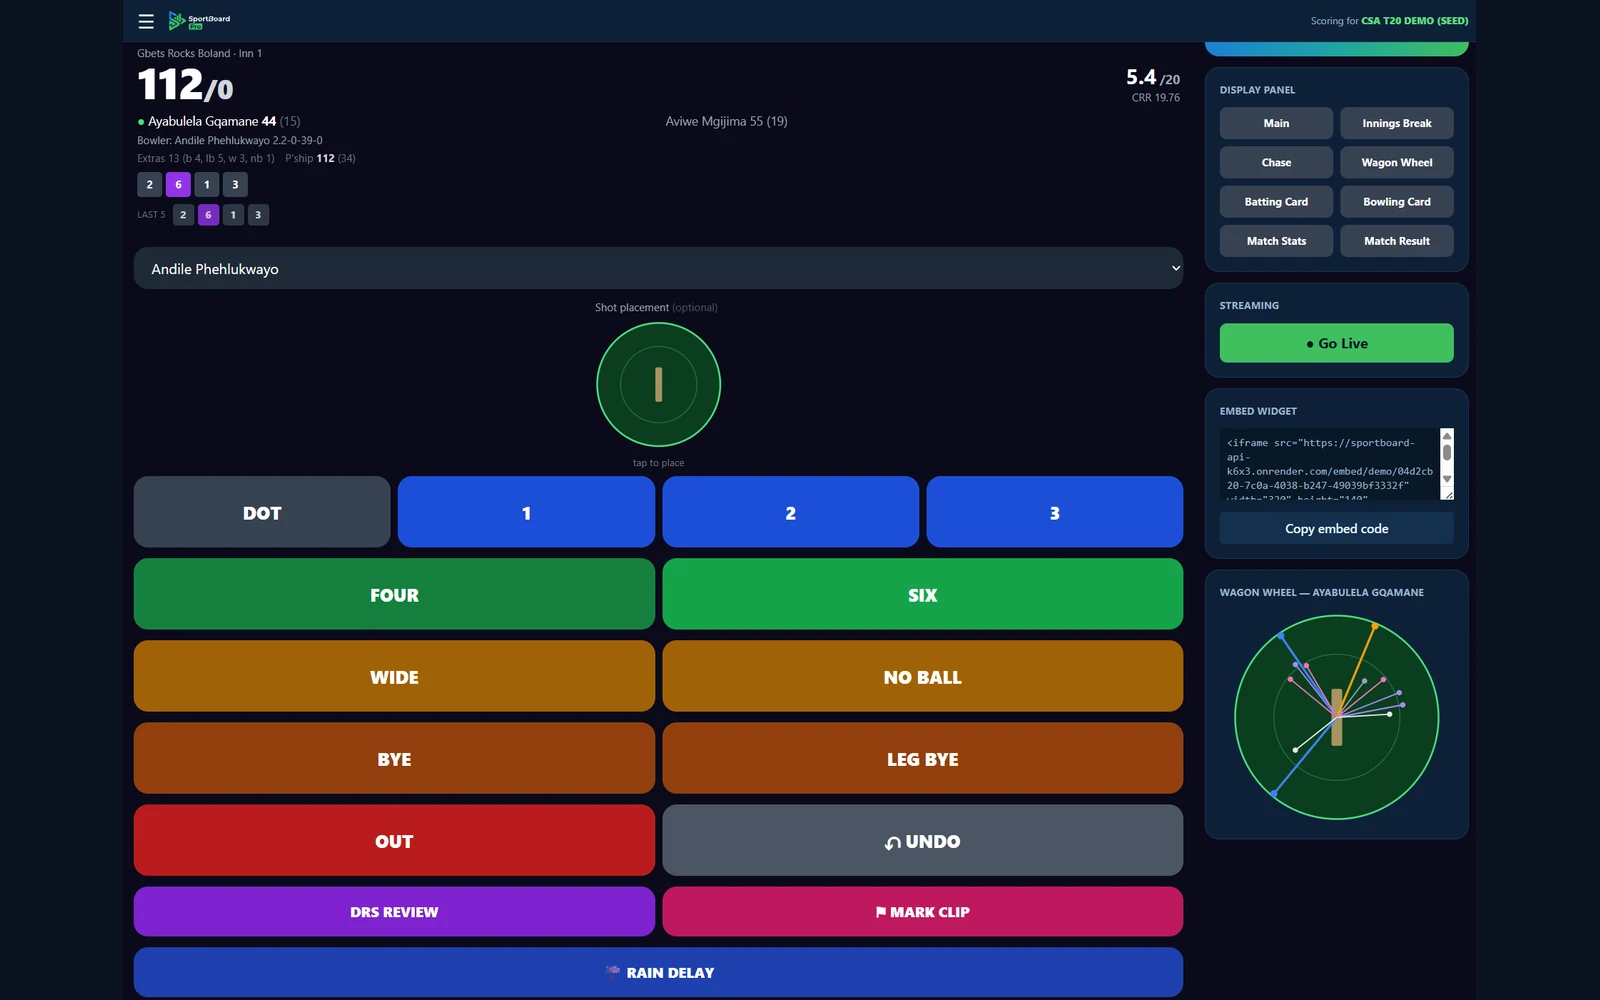
Task: Click the Bowler: Andile Phehlukwayo 2.2-0-39-0 line
Action: coord(230,140)
